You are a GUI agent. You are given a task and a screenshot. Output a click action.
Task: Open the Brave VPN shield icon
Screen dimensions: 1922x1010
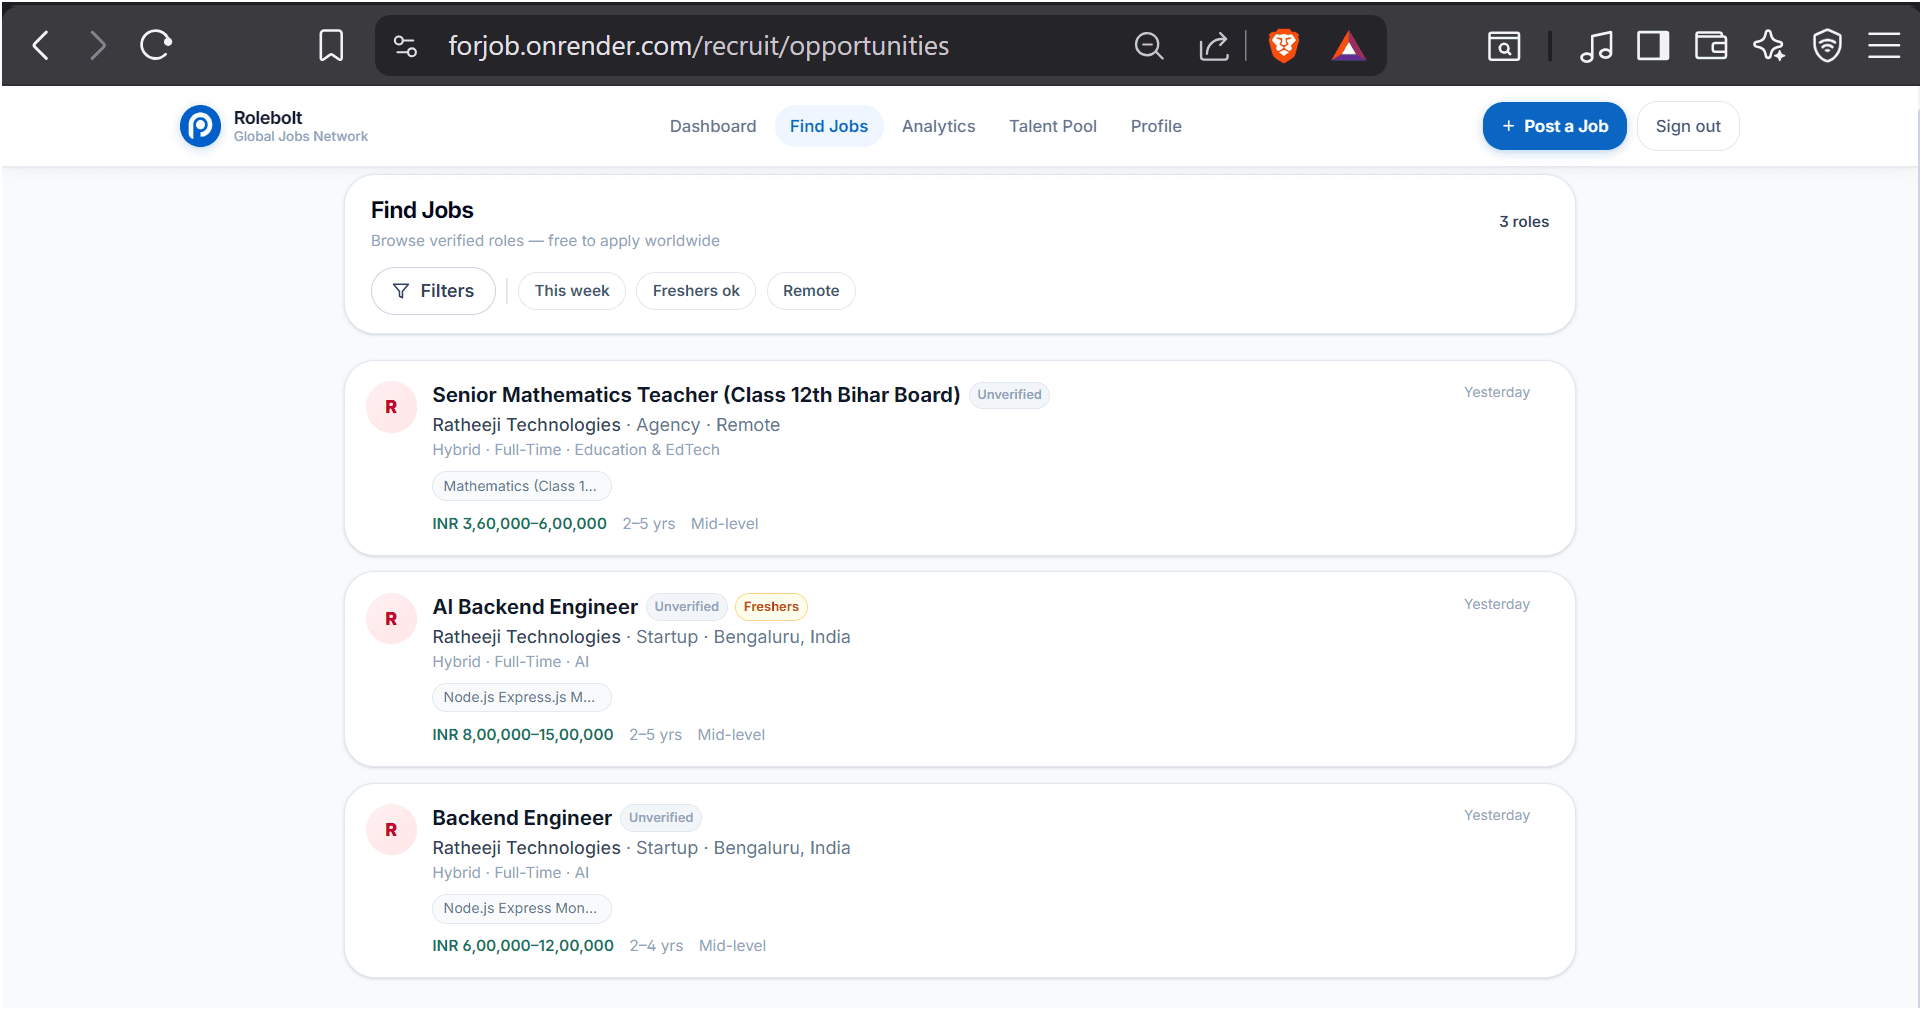click(1827, 46)
